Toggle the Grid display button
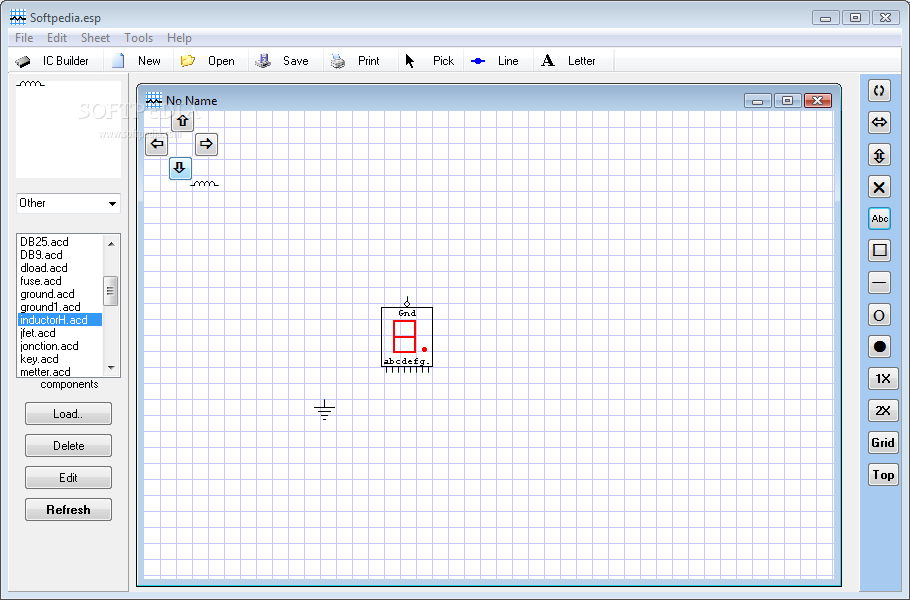This screenshot has width=910, height=600. click(883, 443)
